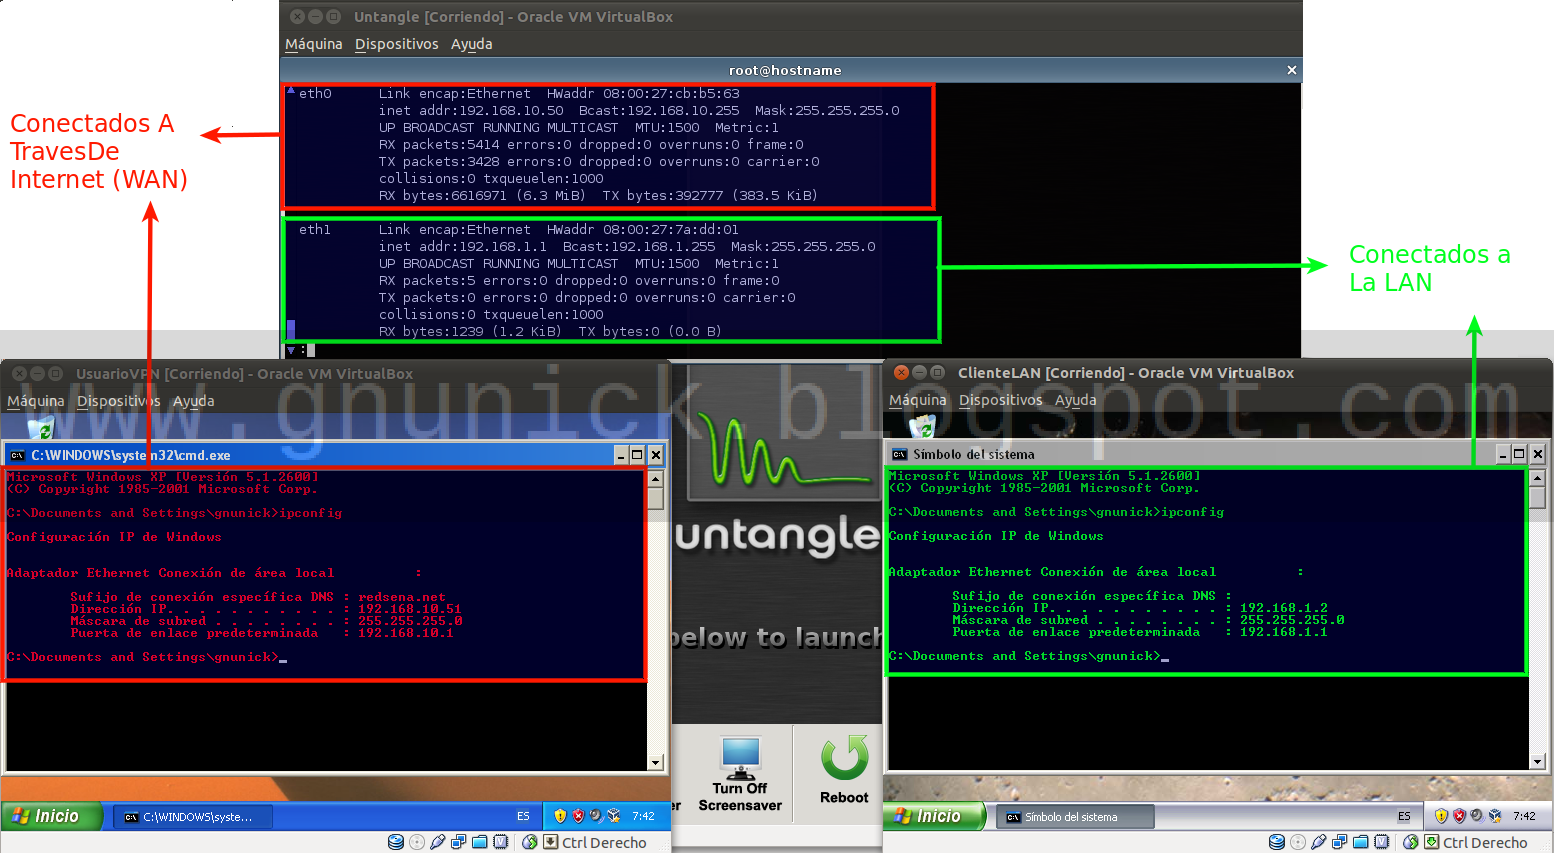Expand the terminal dropdown arrow in root@hostname window

[291, 349]
